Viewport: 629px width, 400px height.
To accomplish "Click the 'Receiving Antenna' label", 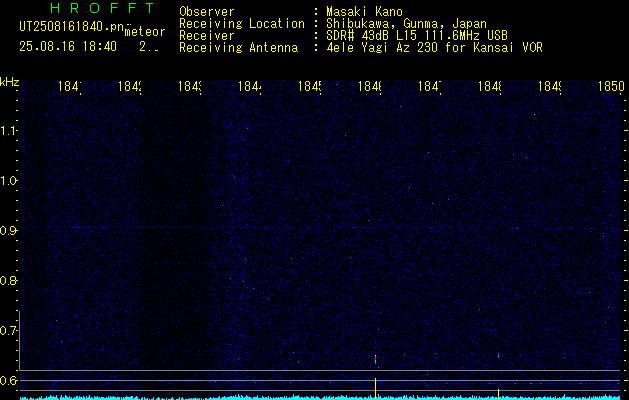I will pos(238,48).
